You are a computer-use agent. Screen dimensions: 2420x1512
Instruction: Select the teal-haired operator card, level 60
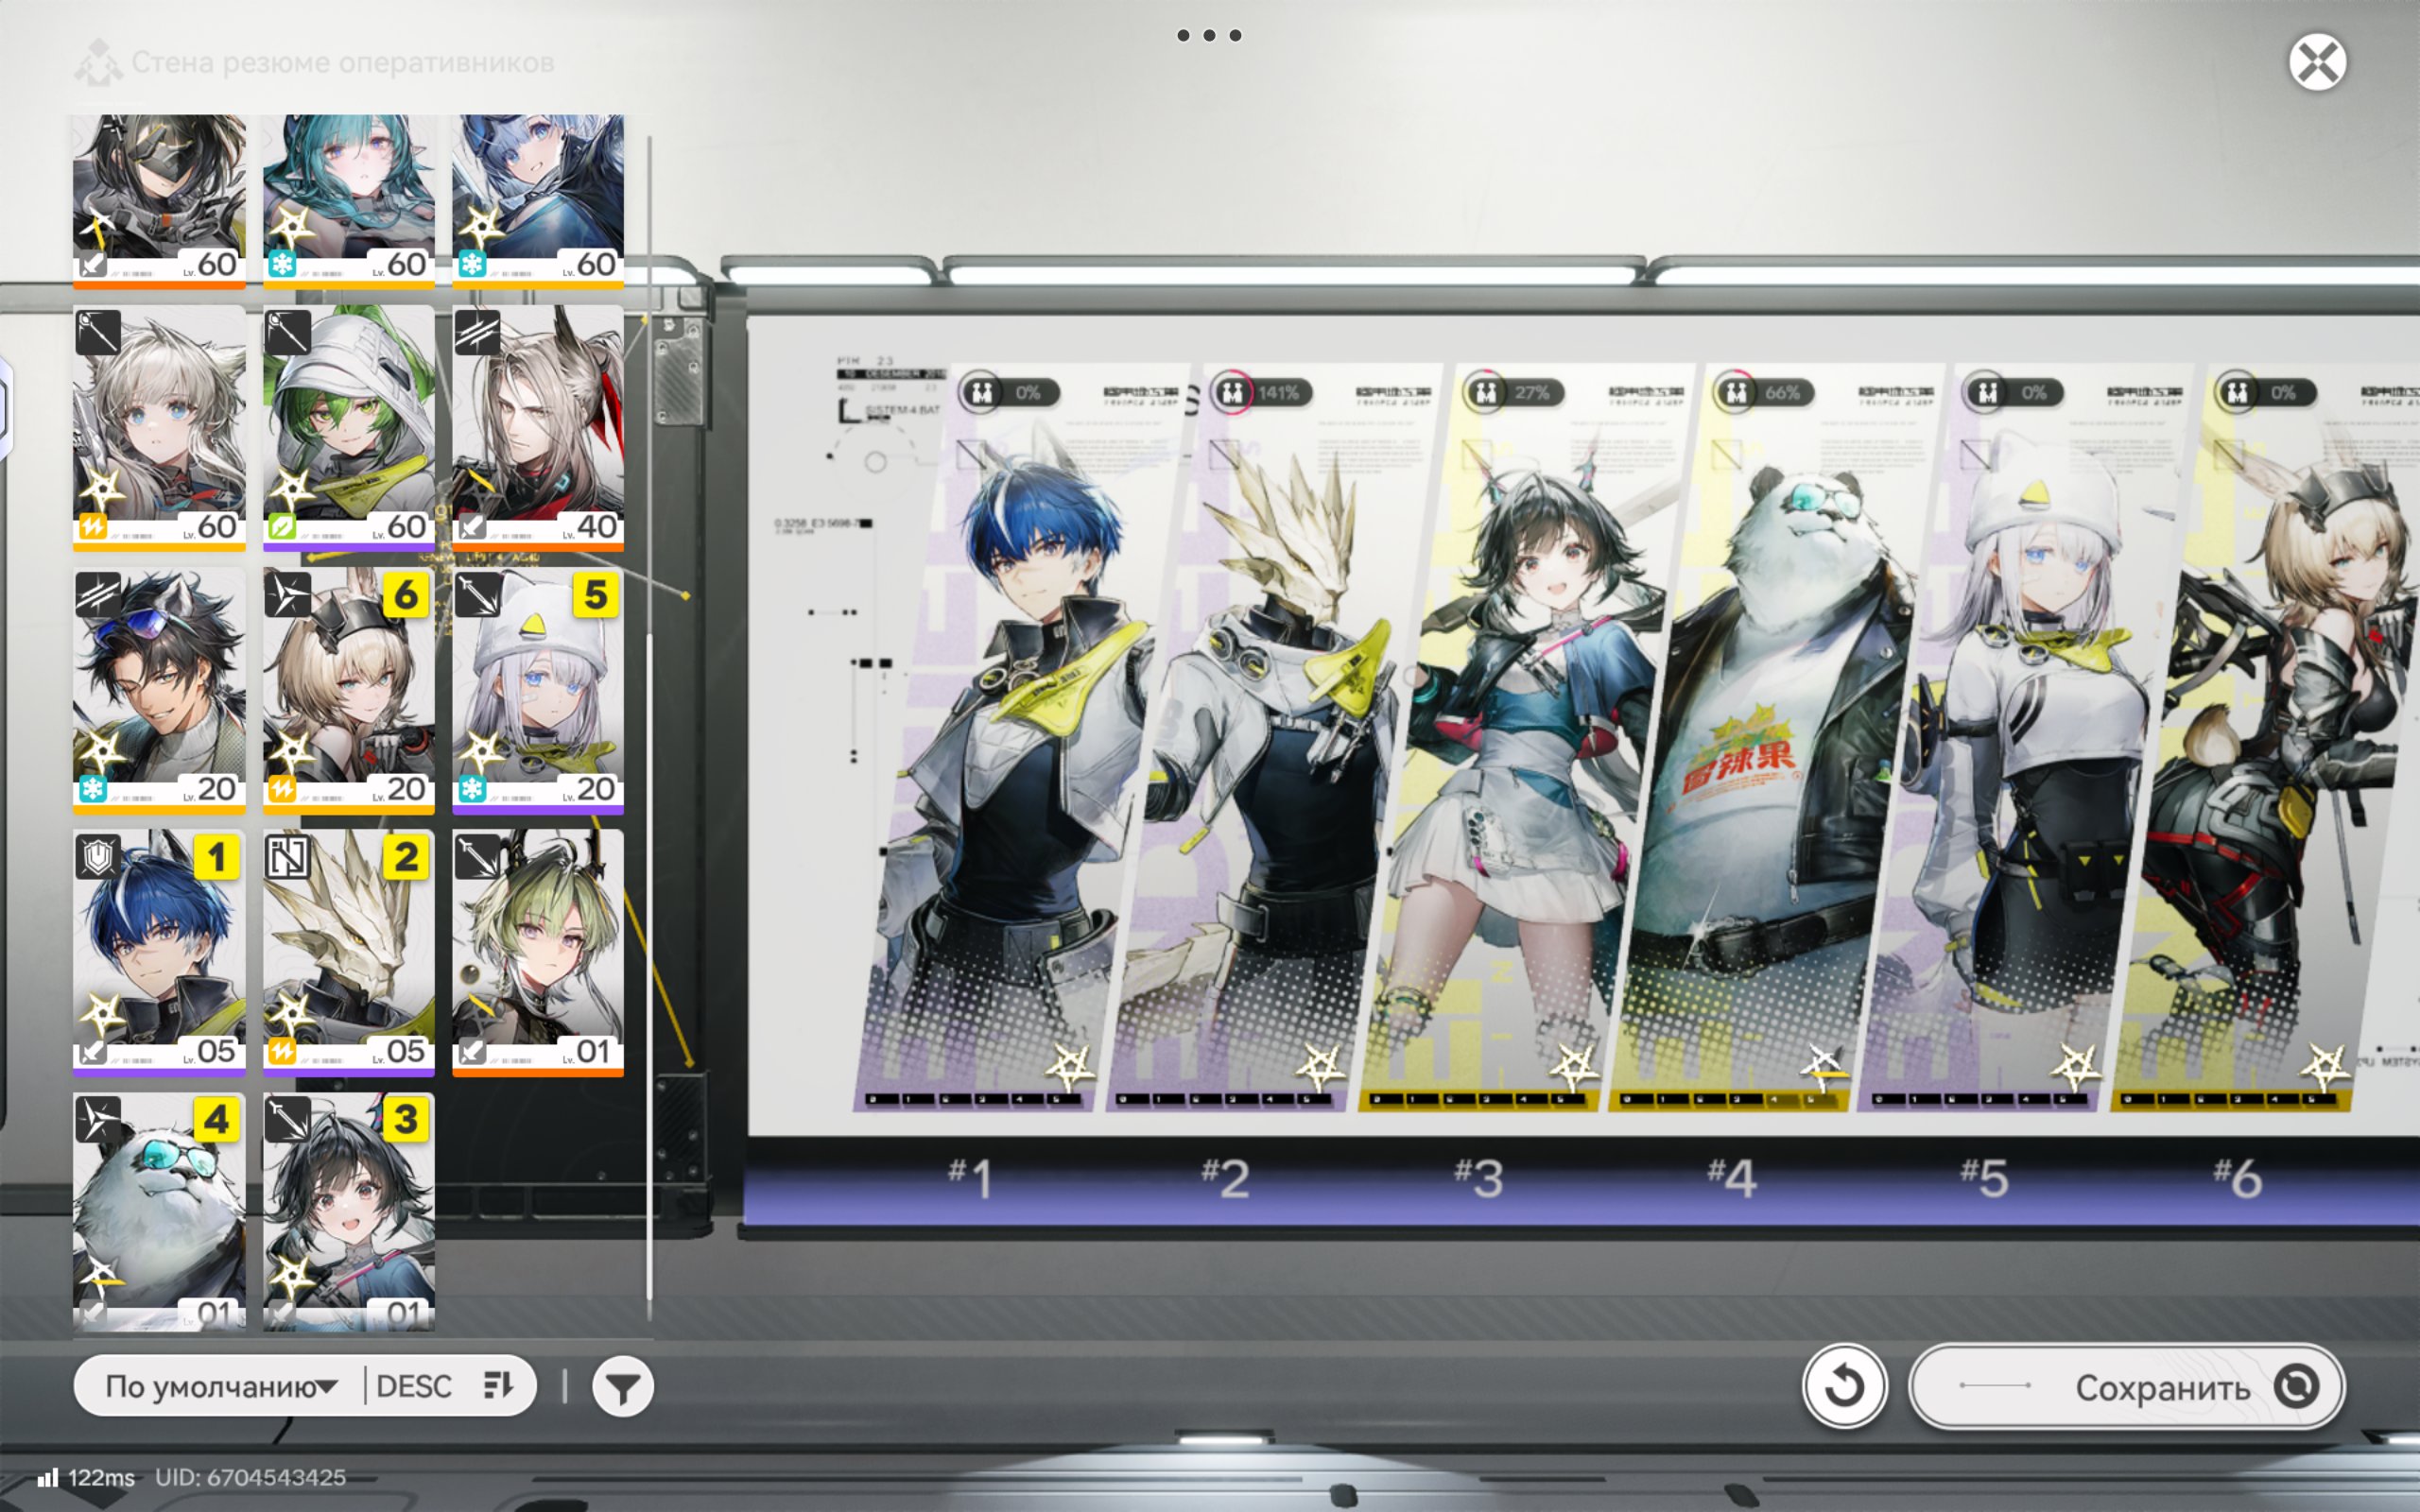(x=349, y=200)
